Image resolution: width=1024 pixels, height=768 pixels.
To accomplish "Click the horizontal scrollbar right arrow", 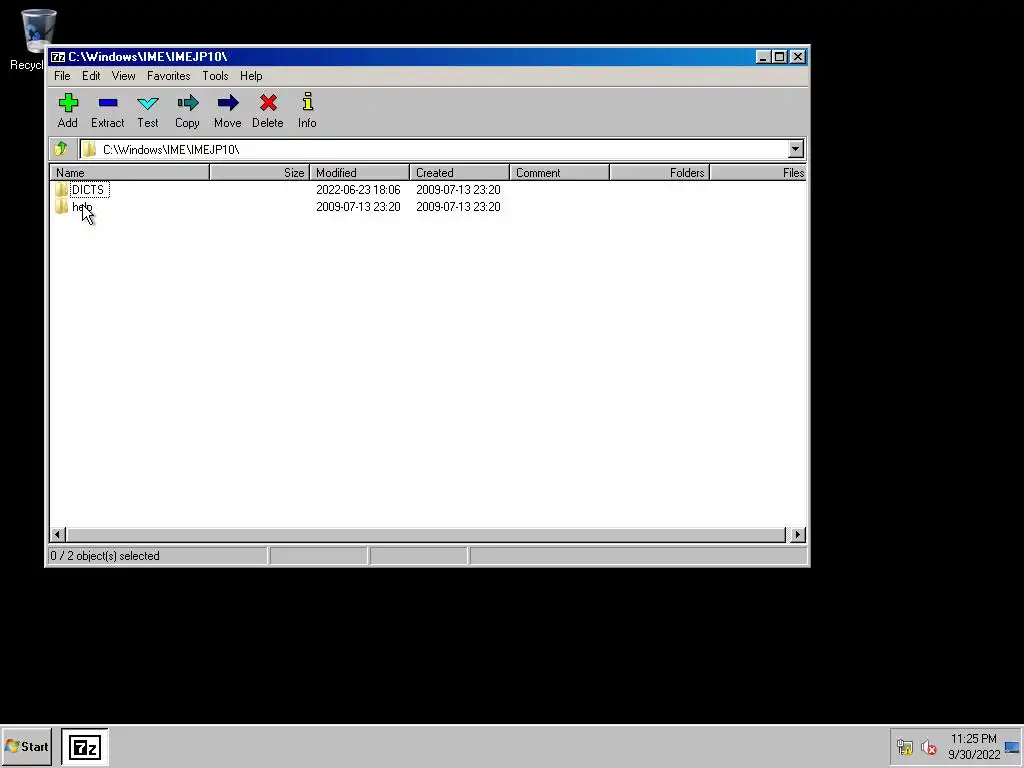I will [797, 534].
